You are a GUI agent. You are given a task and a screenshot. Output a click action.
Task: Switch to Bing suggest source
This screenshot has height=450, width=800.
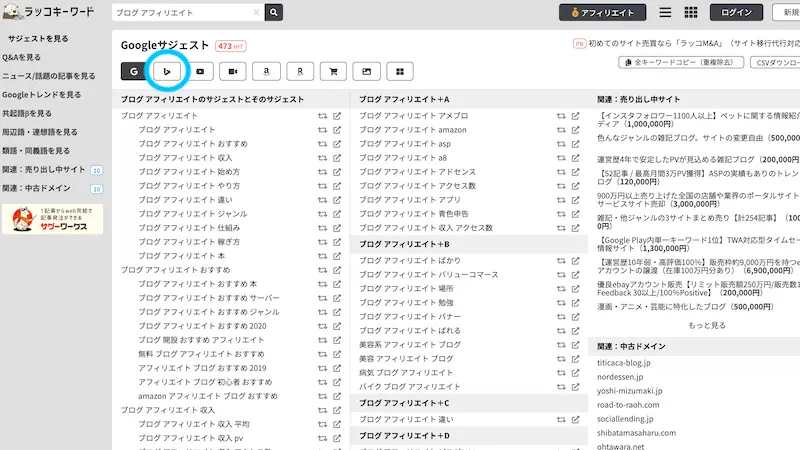tap(168, 71)
